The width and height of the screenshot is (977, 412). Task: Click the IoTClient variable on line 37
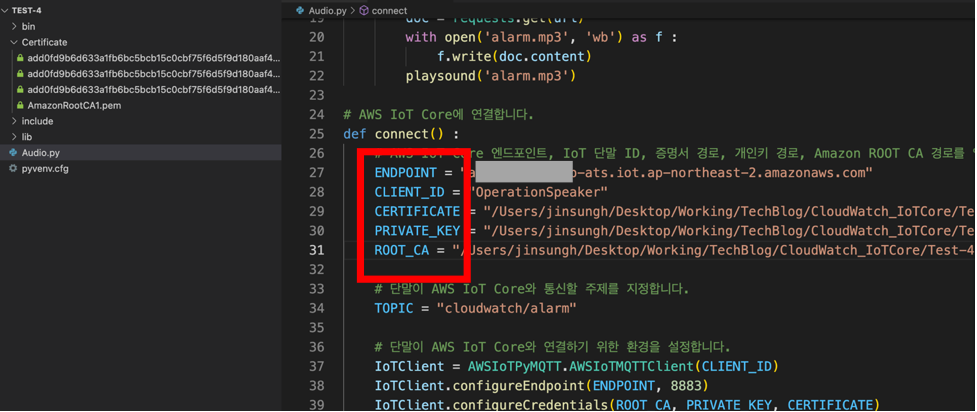click(409, 366)
